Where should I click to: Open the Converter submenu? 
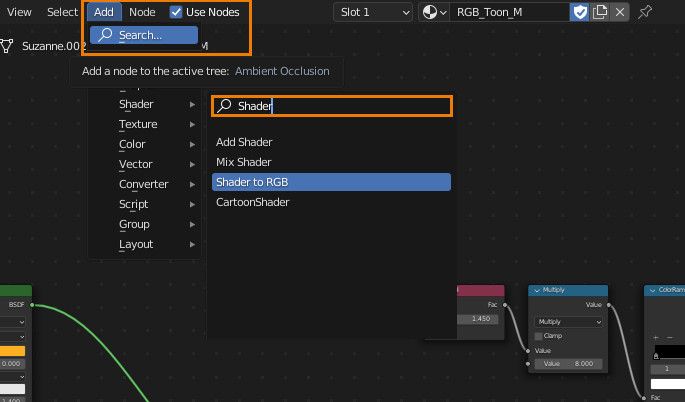(x=156, y=184)
